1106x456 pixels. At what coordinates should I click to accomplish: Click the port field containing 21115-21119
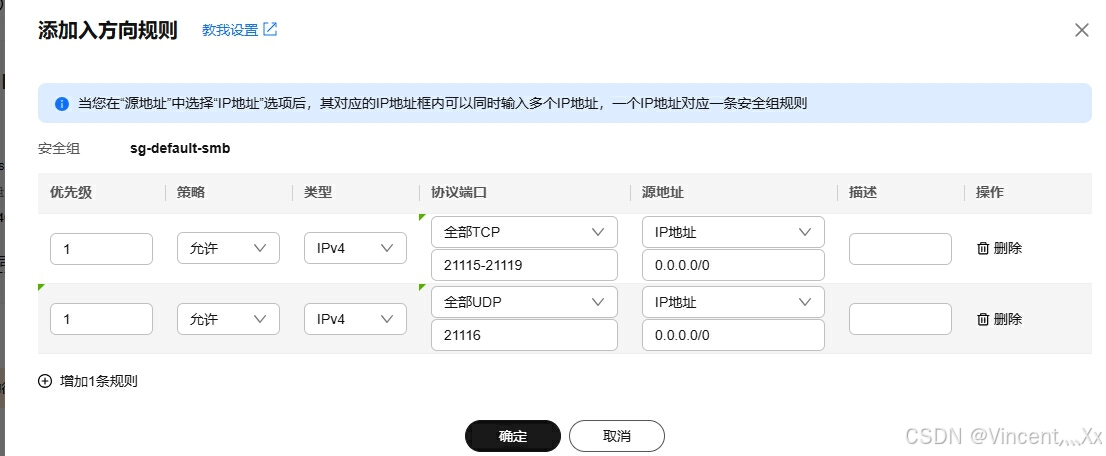tap(524, 266)
